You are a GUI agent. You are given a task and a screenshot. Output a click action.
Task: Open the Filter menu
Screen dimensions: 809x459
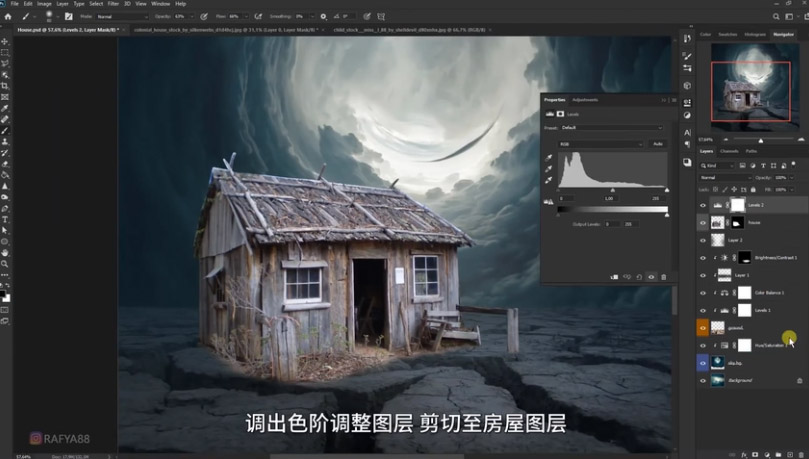(113, 4)
